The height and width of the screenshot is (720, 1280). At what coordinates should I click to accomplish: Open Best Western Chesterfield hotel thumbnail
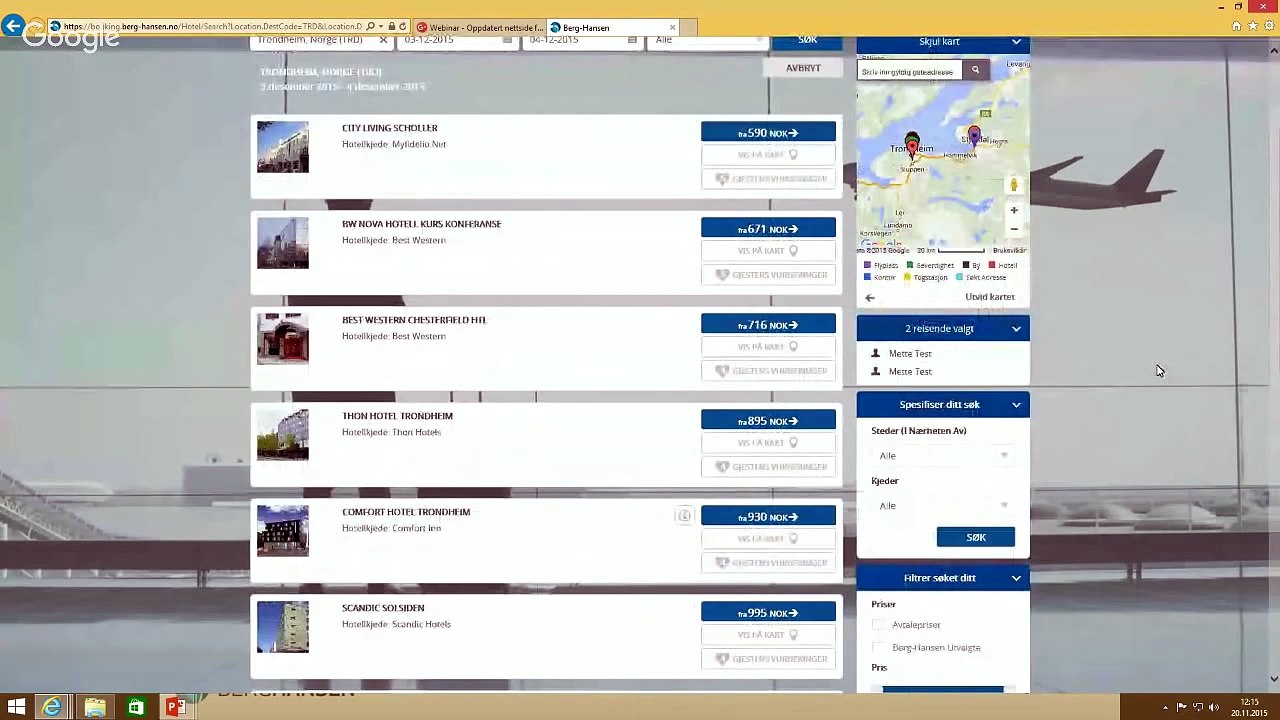(x=283, y=339)
